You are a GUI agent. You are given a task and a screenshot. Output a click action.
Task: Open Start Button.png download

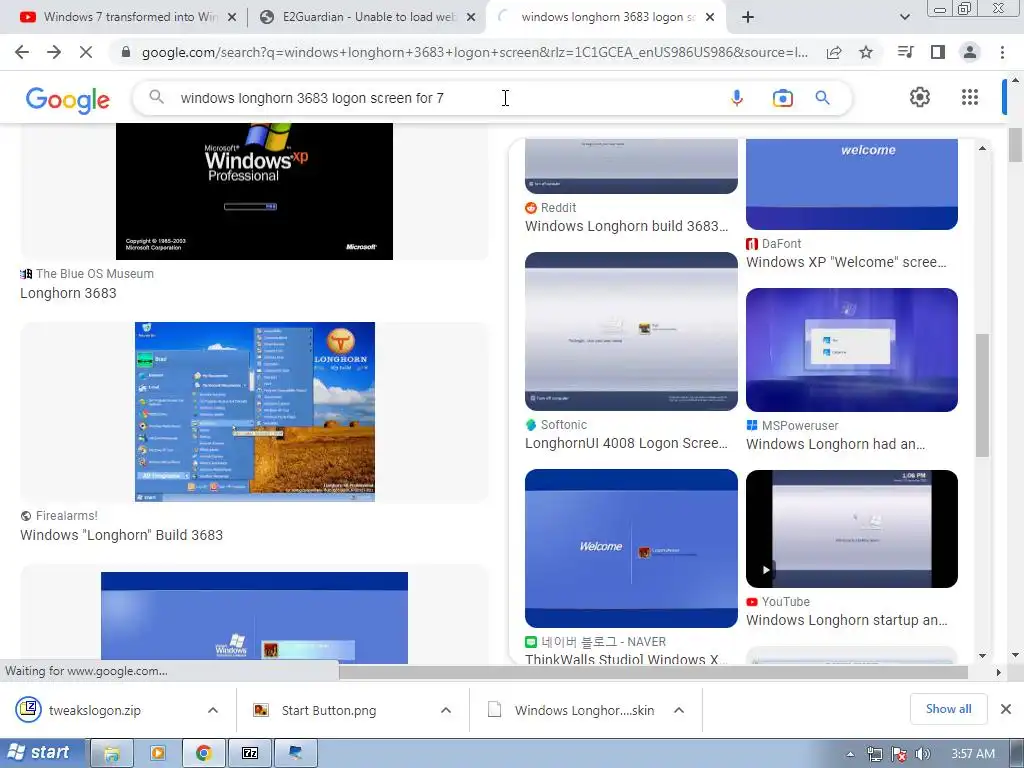328,710
